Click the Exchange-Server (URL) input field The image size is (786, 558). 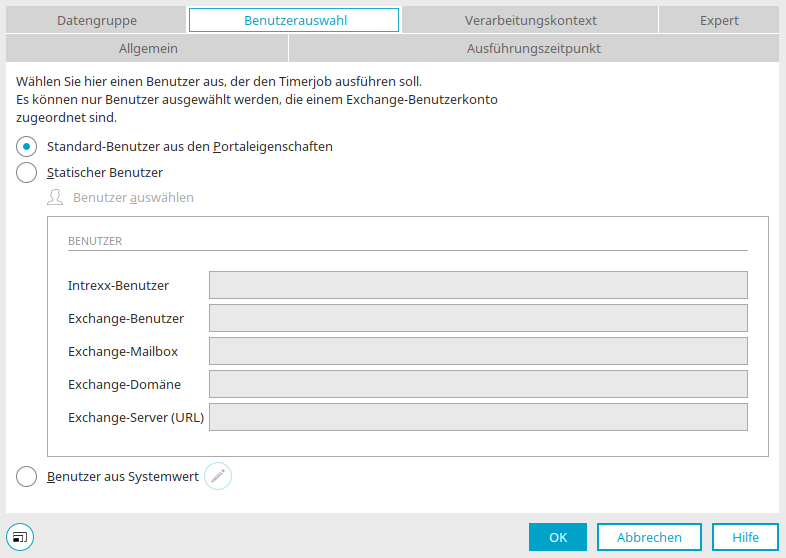tap(478, 417)
